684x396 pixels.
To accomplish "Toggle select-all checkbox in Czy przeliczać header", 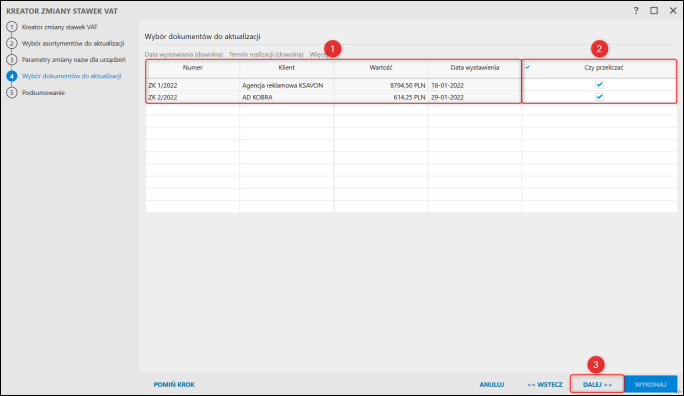I will coord(527,67).
